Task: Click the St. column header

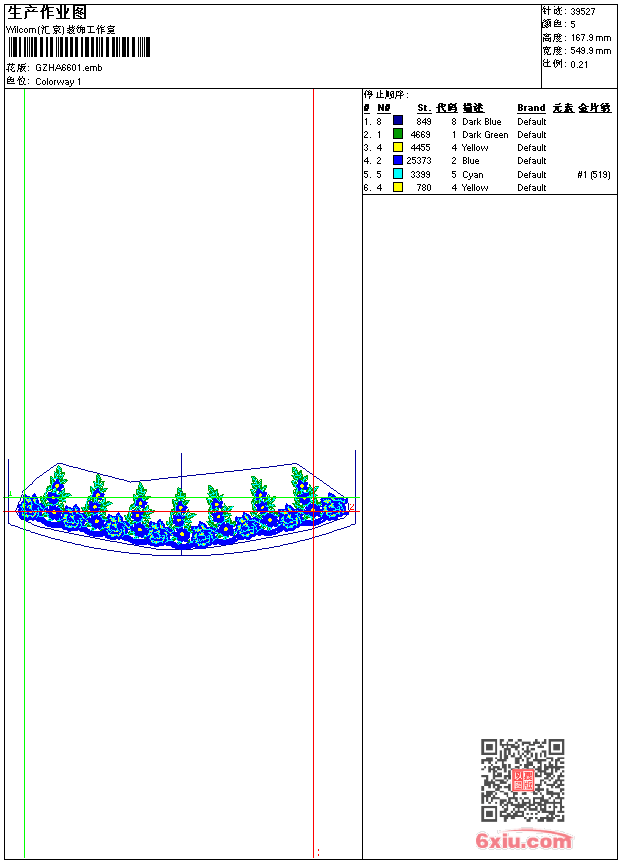Action: point(424,108)
